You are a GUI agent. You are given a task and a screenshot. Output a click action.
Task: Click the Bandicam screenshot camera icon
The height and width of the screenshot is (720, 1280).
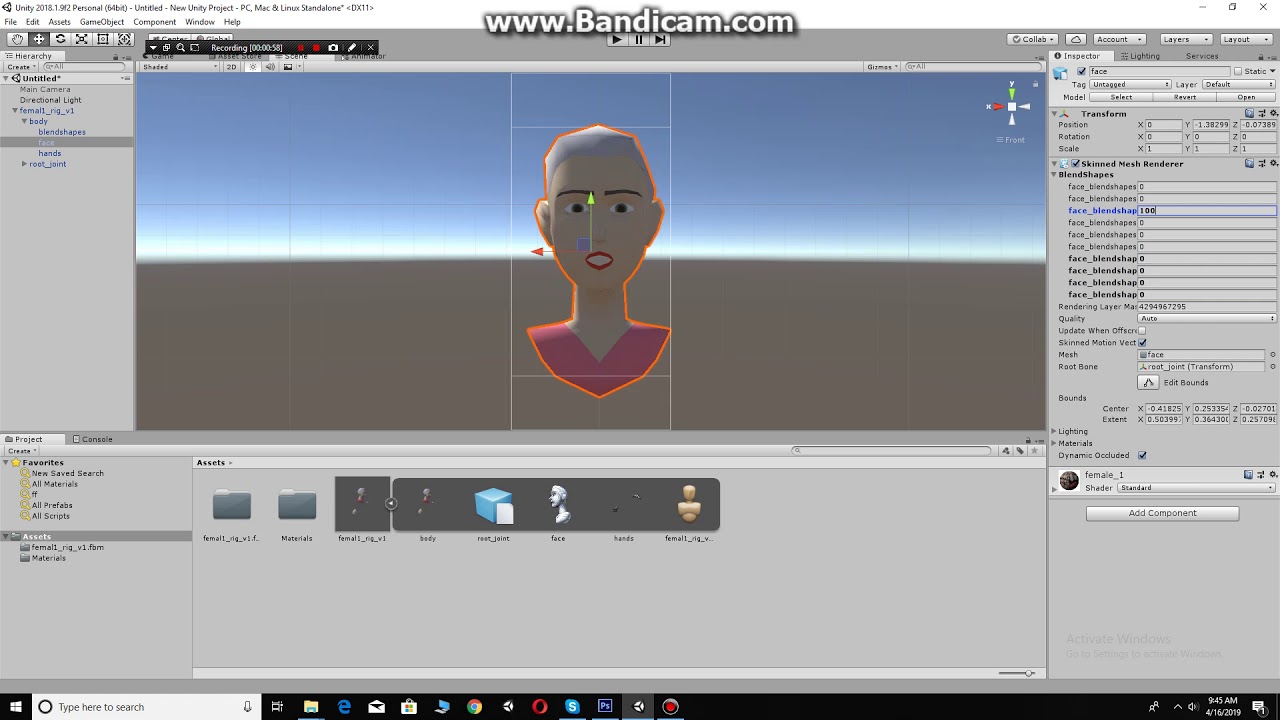pos(333,48)
